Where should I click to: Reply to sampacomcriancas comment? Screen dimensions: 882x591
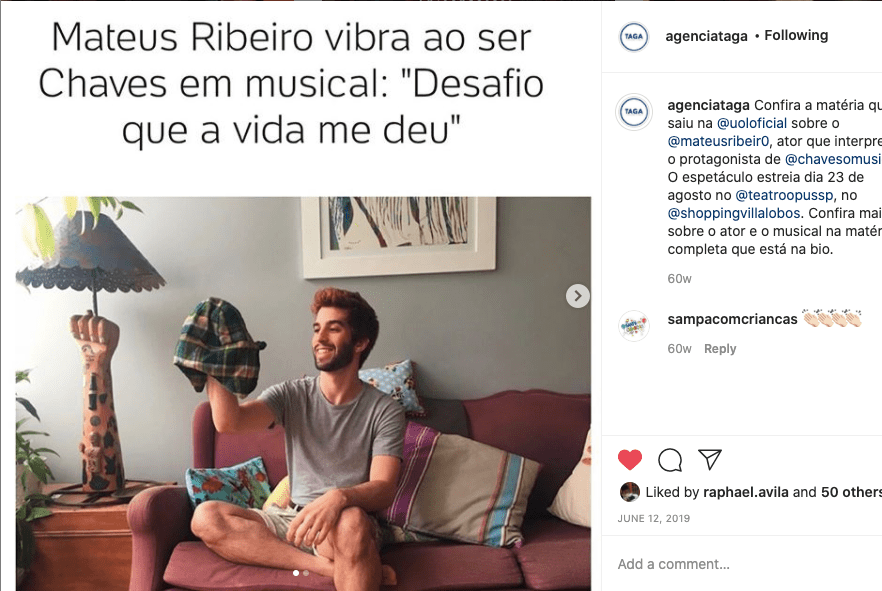720,349
